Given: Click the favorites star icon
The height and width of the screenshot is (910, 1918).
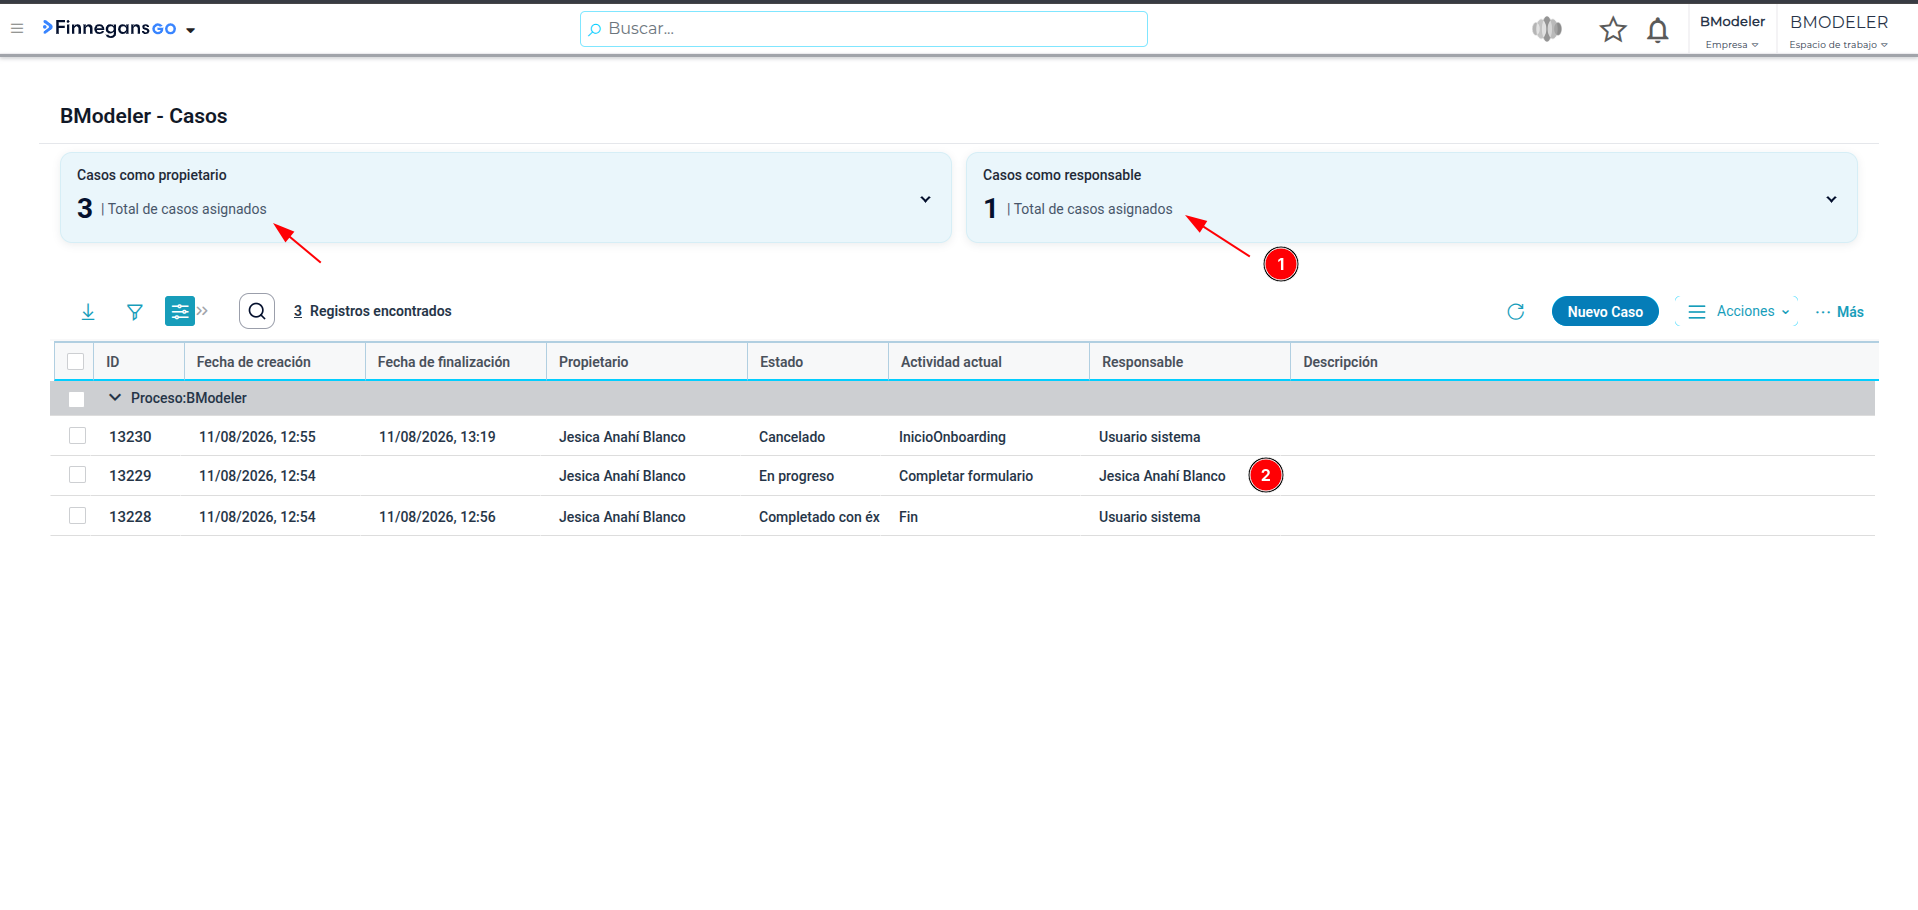Looking at the screenshot, I should coord(1612,30).
